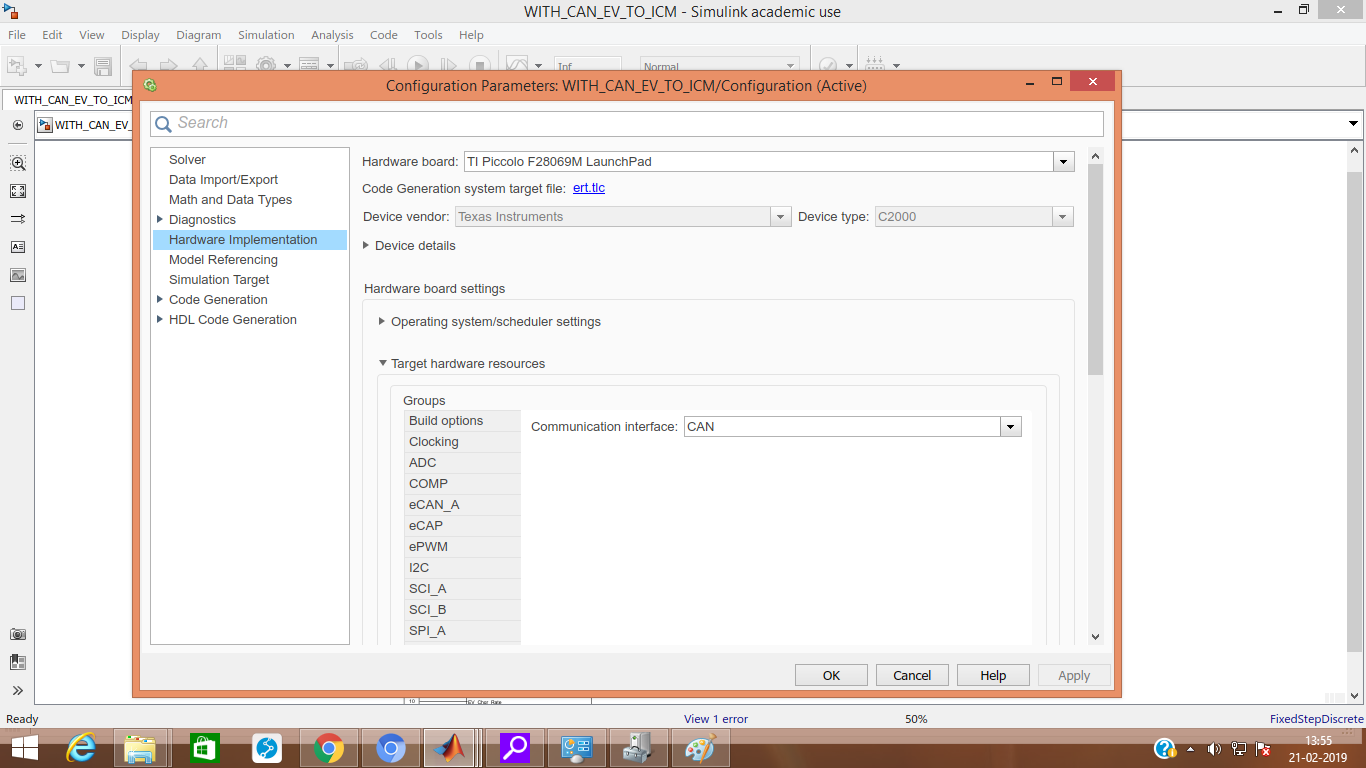Open the Simulation menu
This screenshot has height=768, width=1366.
[x=266, y=35]
